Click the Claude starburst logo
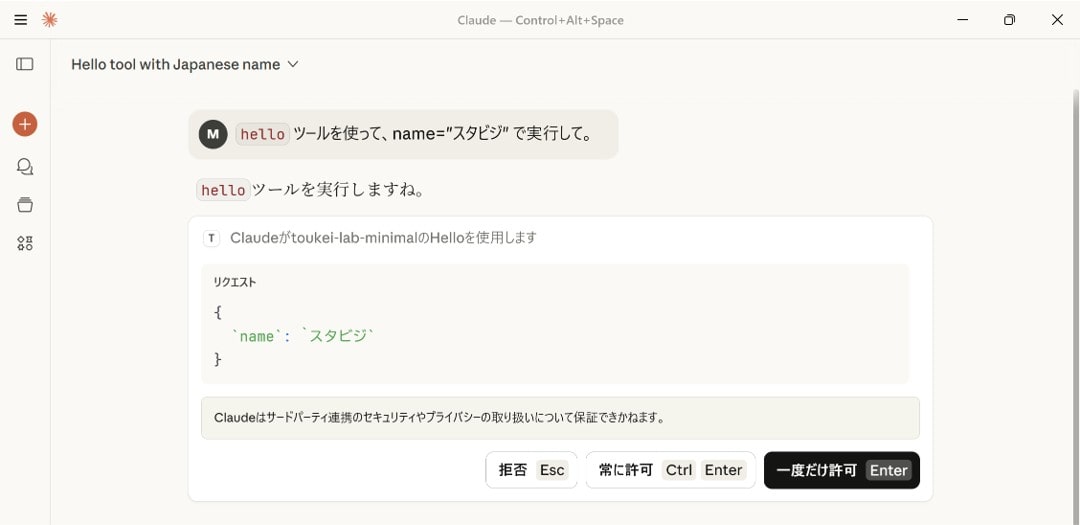 (49, 20)
